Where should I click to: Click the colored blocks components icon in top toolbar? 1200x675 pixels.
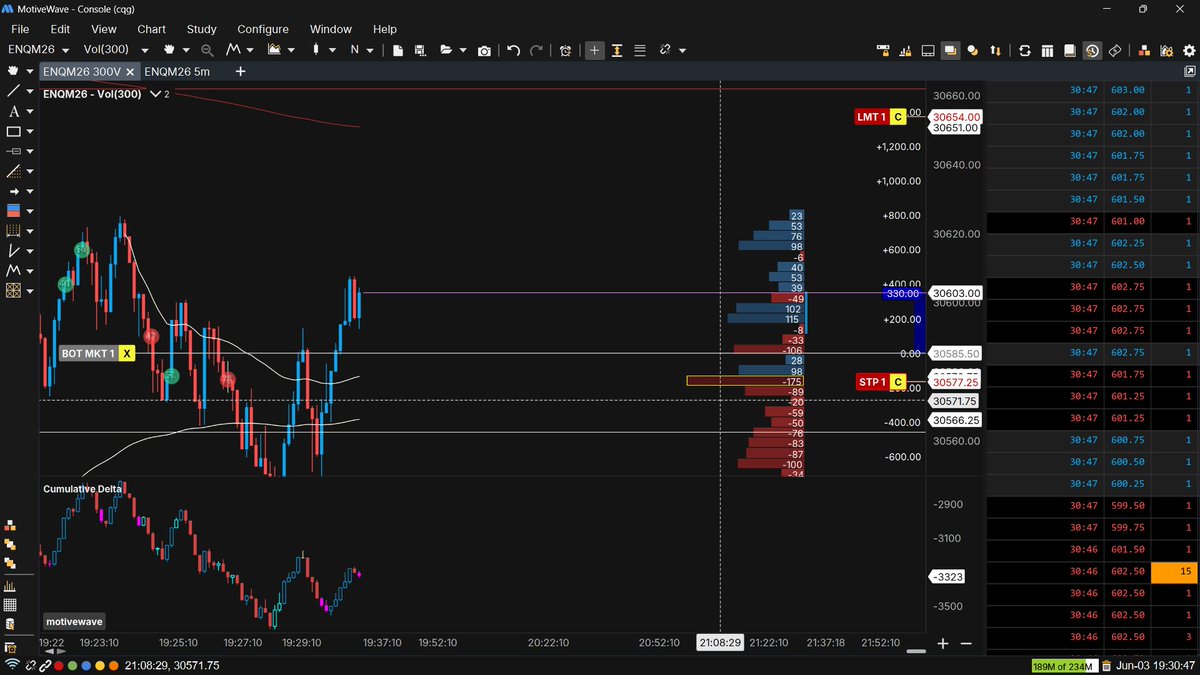coord(1145,50)
